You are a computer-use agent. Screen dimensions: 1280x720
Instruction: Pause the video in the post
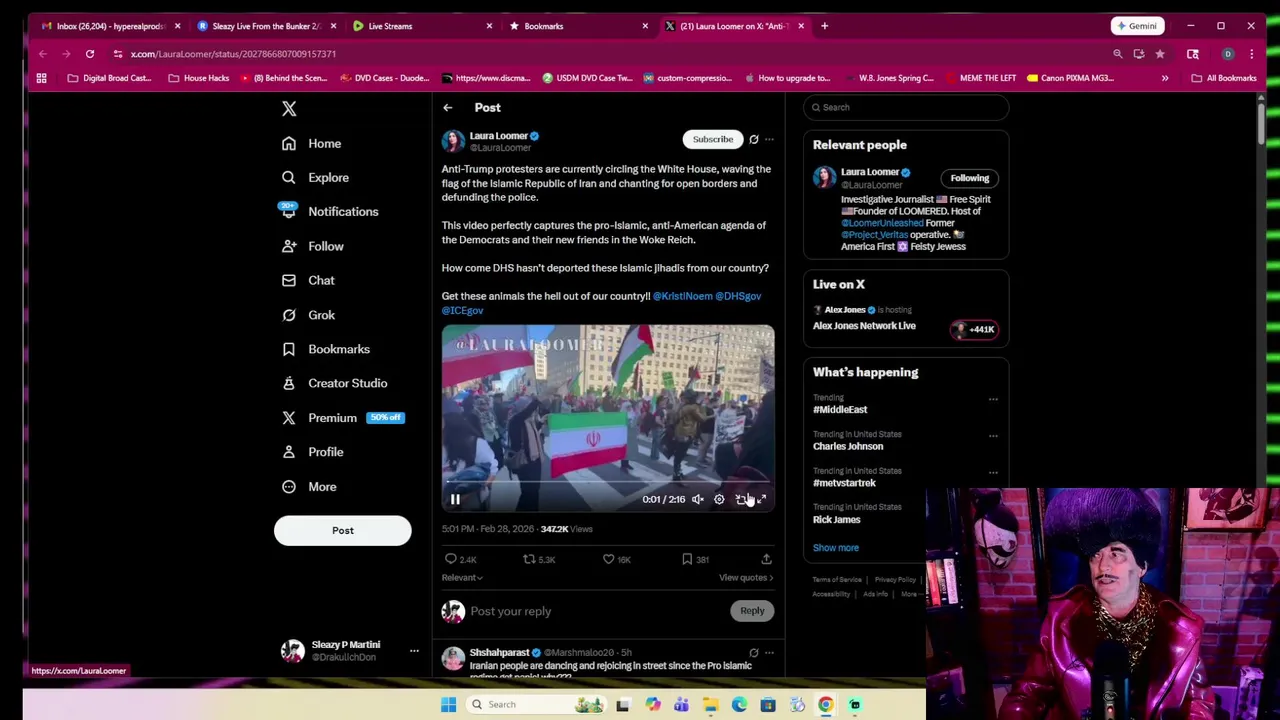click(x=455, y=499)
